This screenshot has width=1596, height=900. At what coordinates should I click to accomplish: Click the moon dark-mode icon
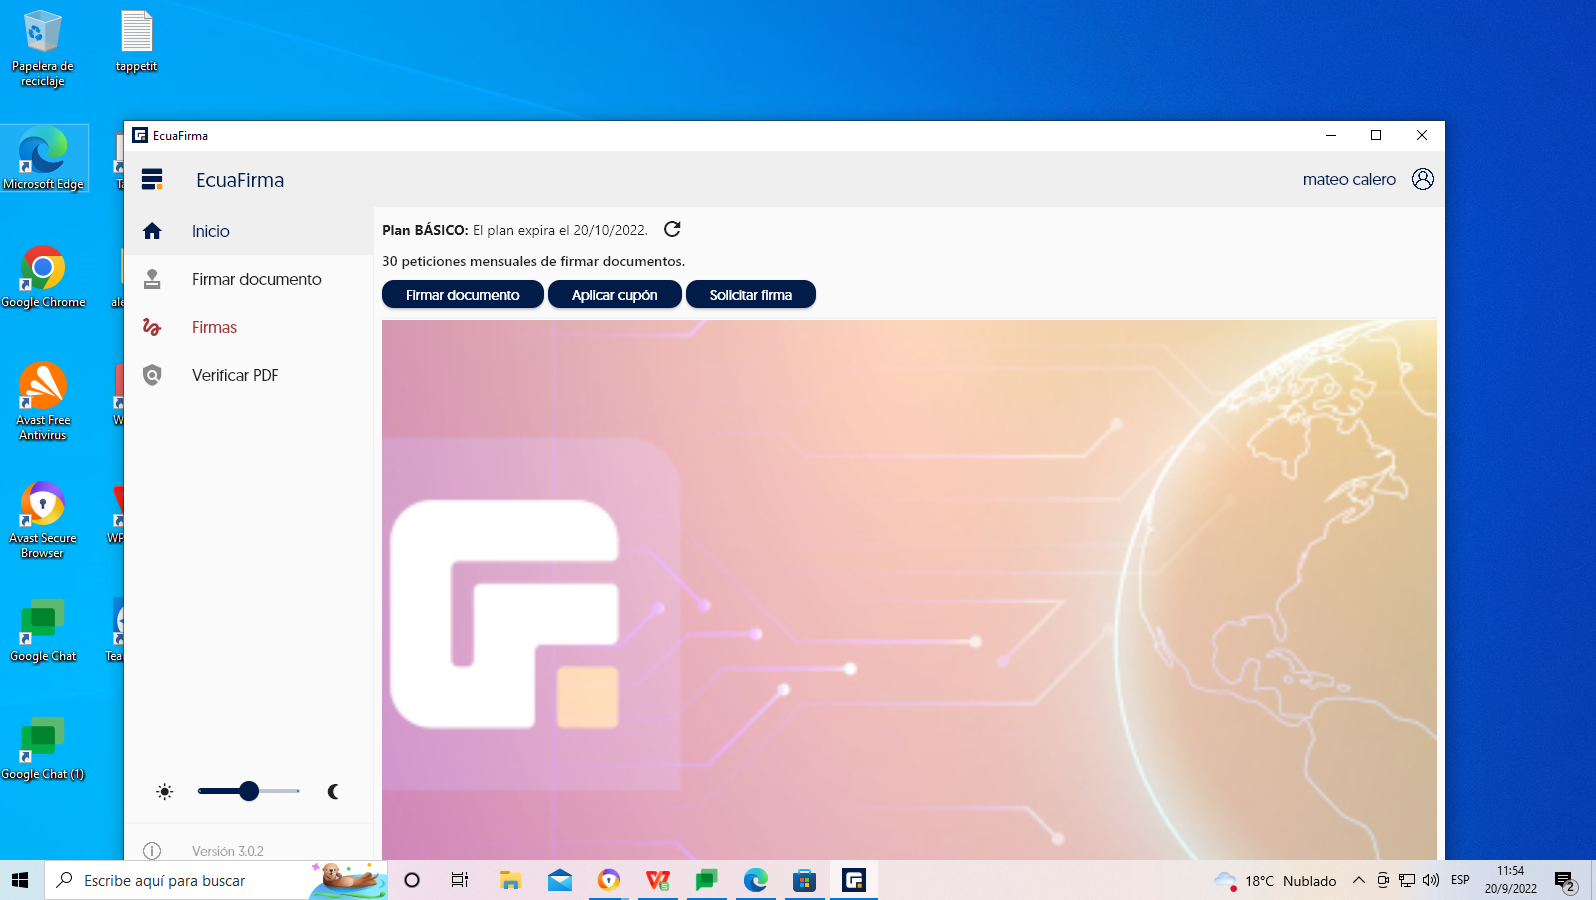[333, 792]
